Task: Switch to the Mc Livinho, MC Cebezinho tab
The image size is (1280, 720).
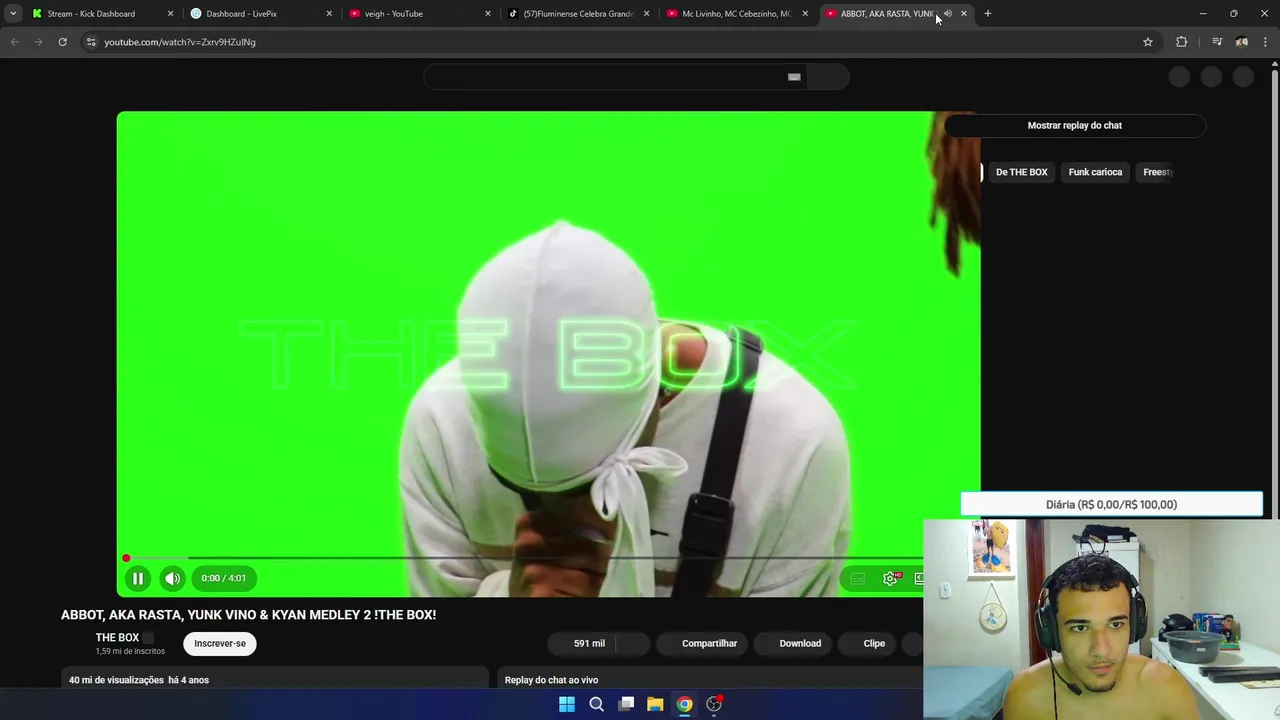Action: pos(736,14)
